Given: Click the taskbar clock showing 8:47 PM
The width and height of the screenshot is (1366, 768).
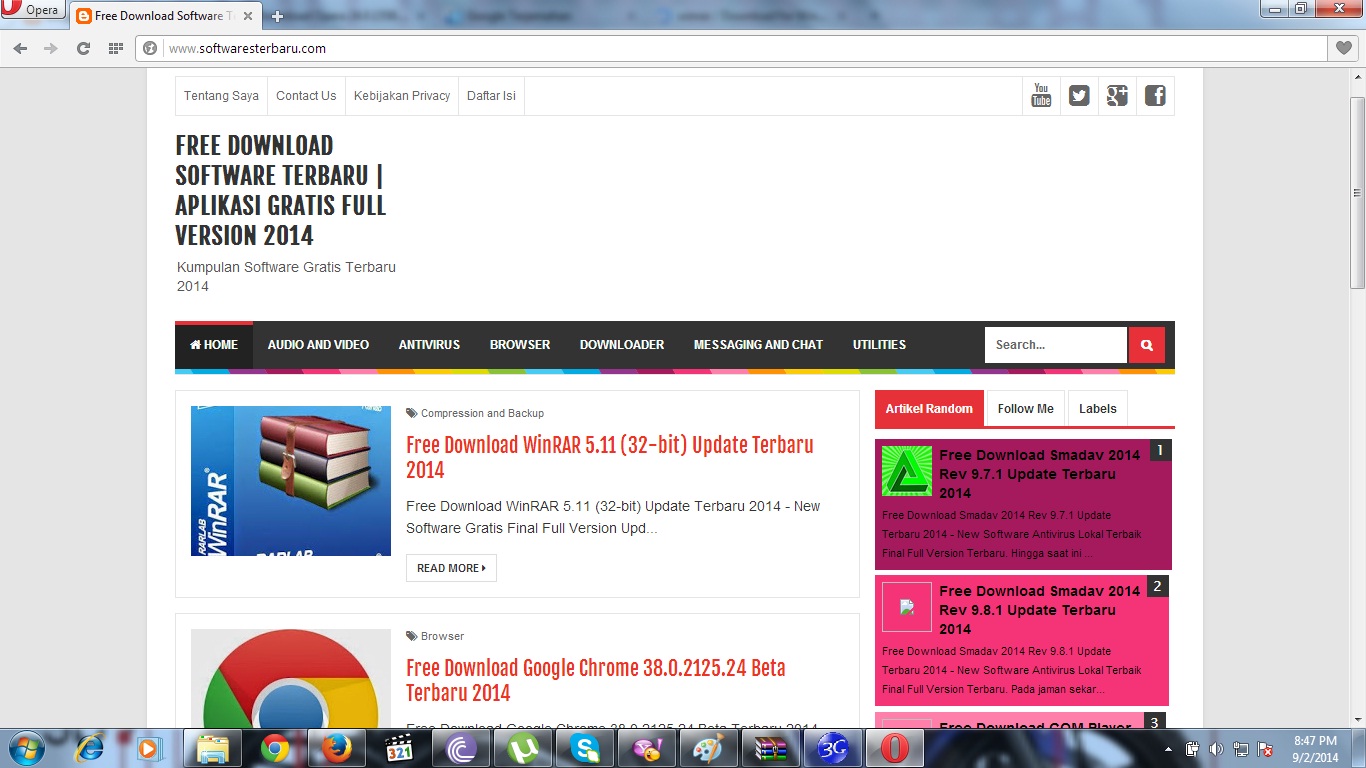Looking at the screenshot, I should click(1315, 749).
